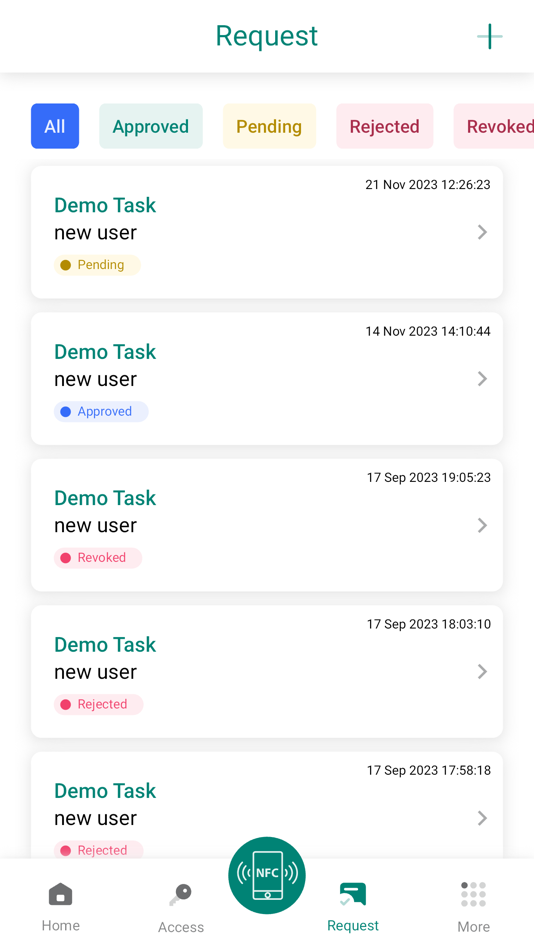Click Demo Task title at 18:03:10

(105, 644)
